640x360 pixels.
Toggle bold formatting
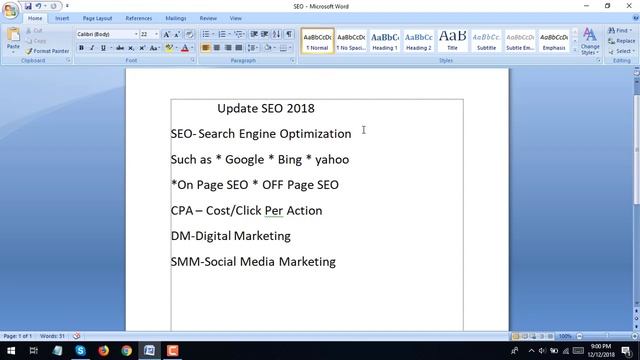click(81, 48)
